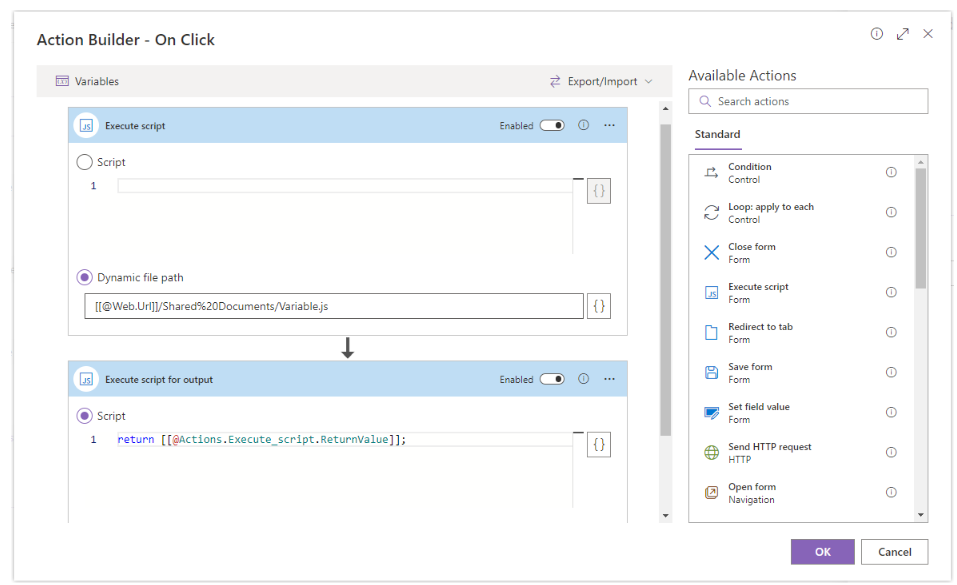Open more options for Execute script for output
Image resolution: width=957 pixels, height=585 pixels.
[609, 379]
